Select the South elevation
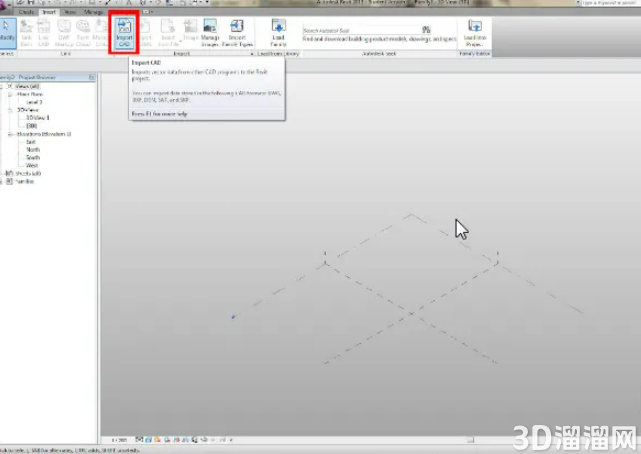 coord(33,157)
